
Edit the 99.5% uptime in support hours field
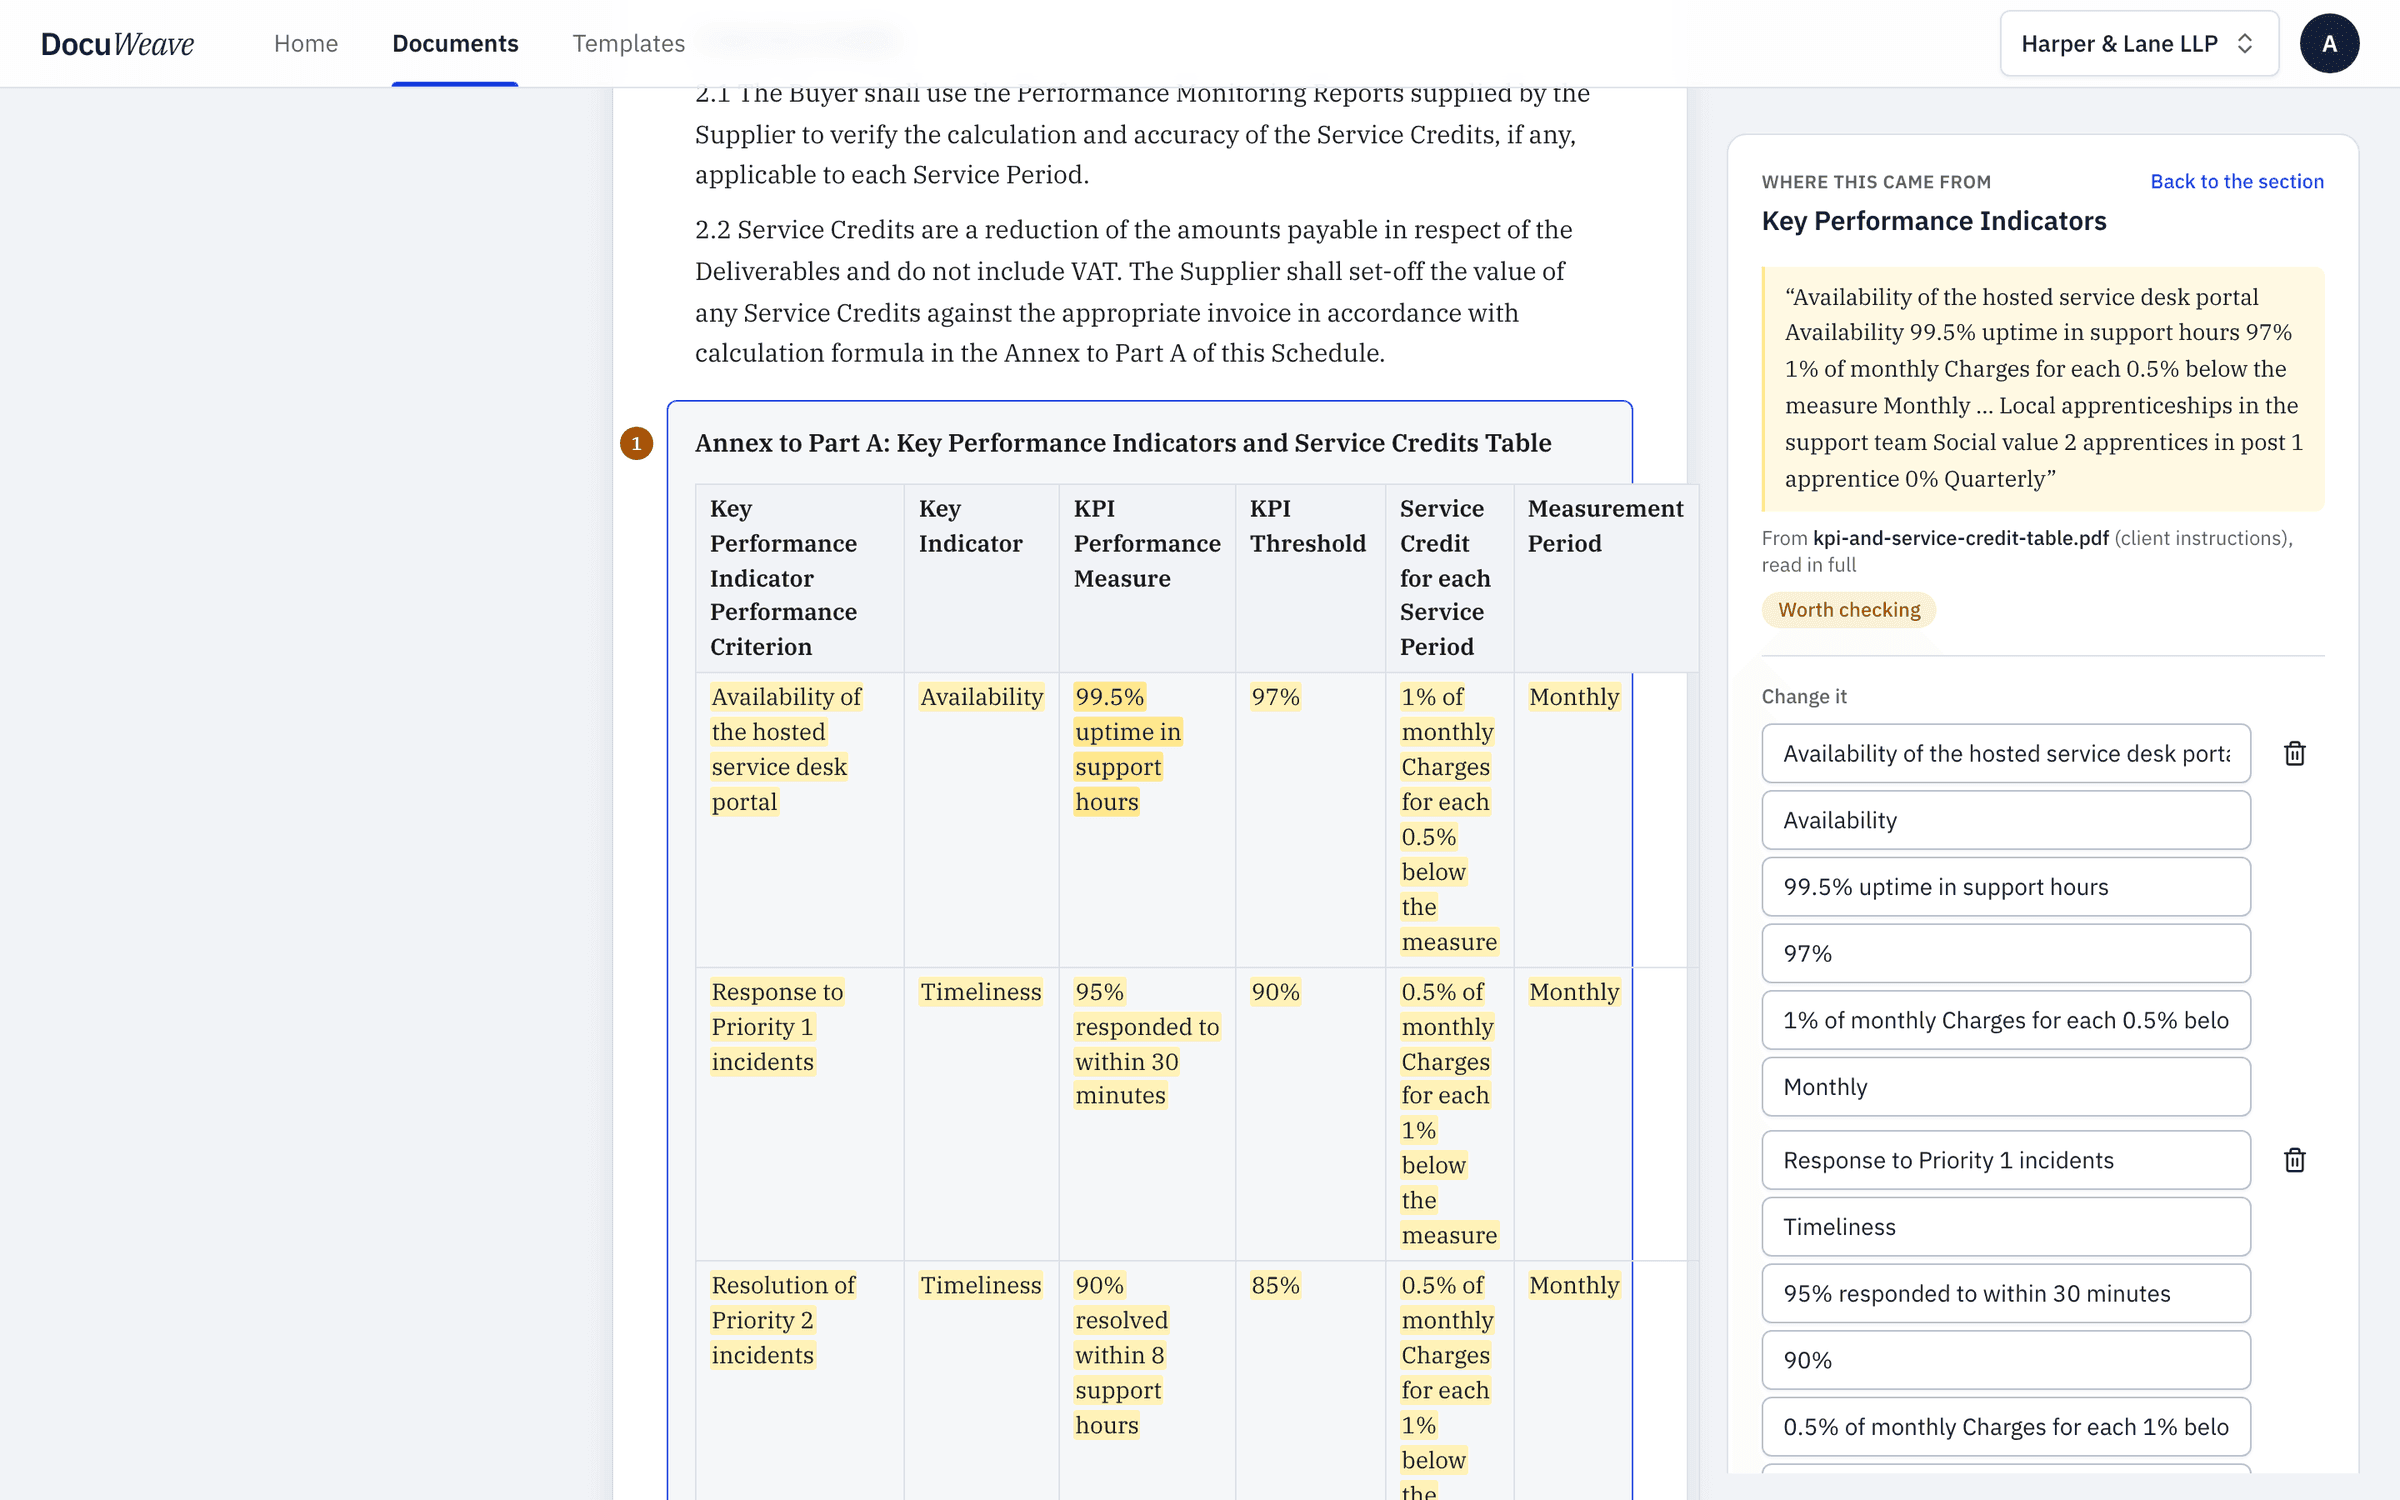click(2006, 887)
